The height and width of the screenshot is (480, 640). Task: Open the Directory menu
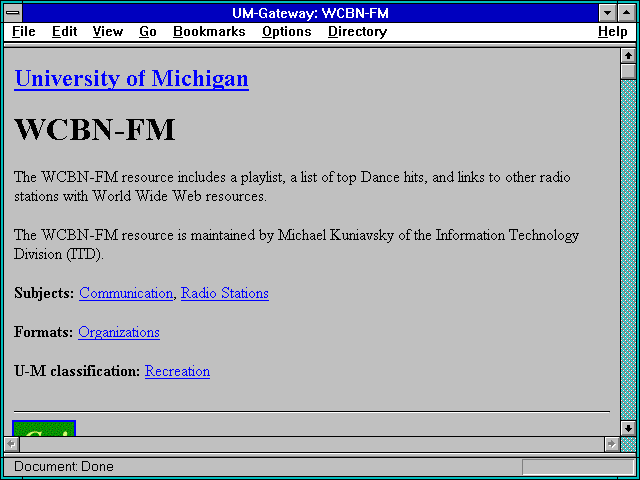point(358,32)
